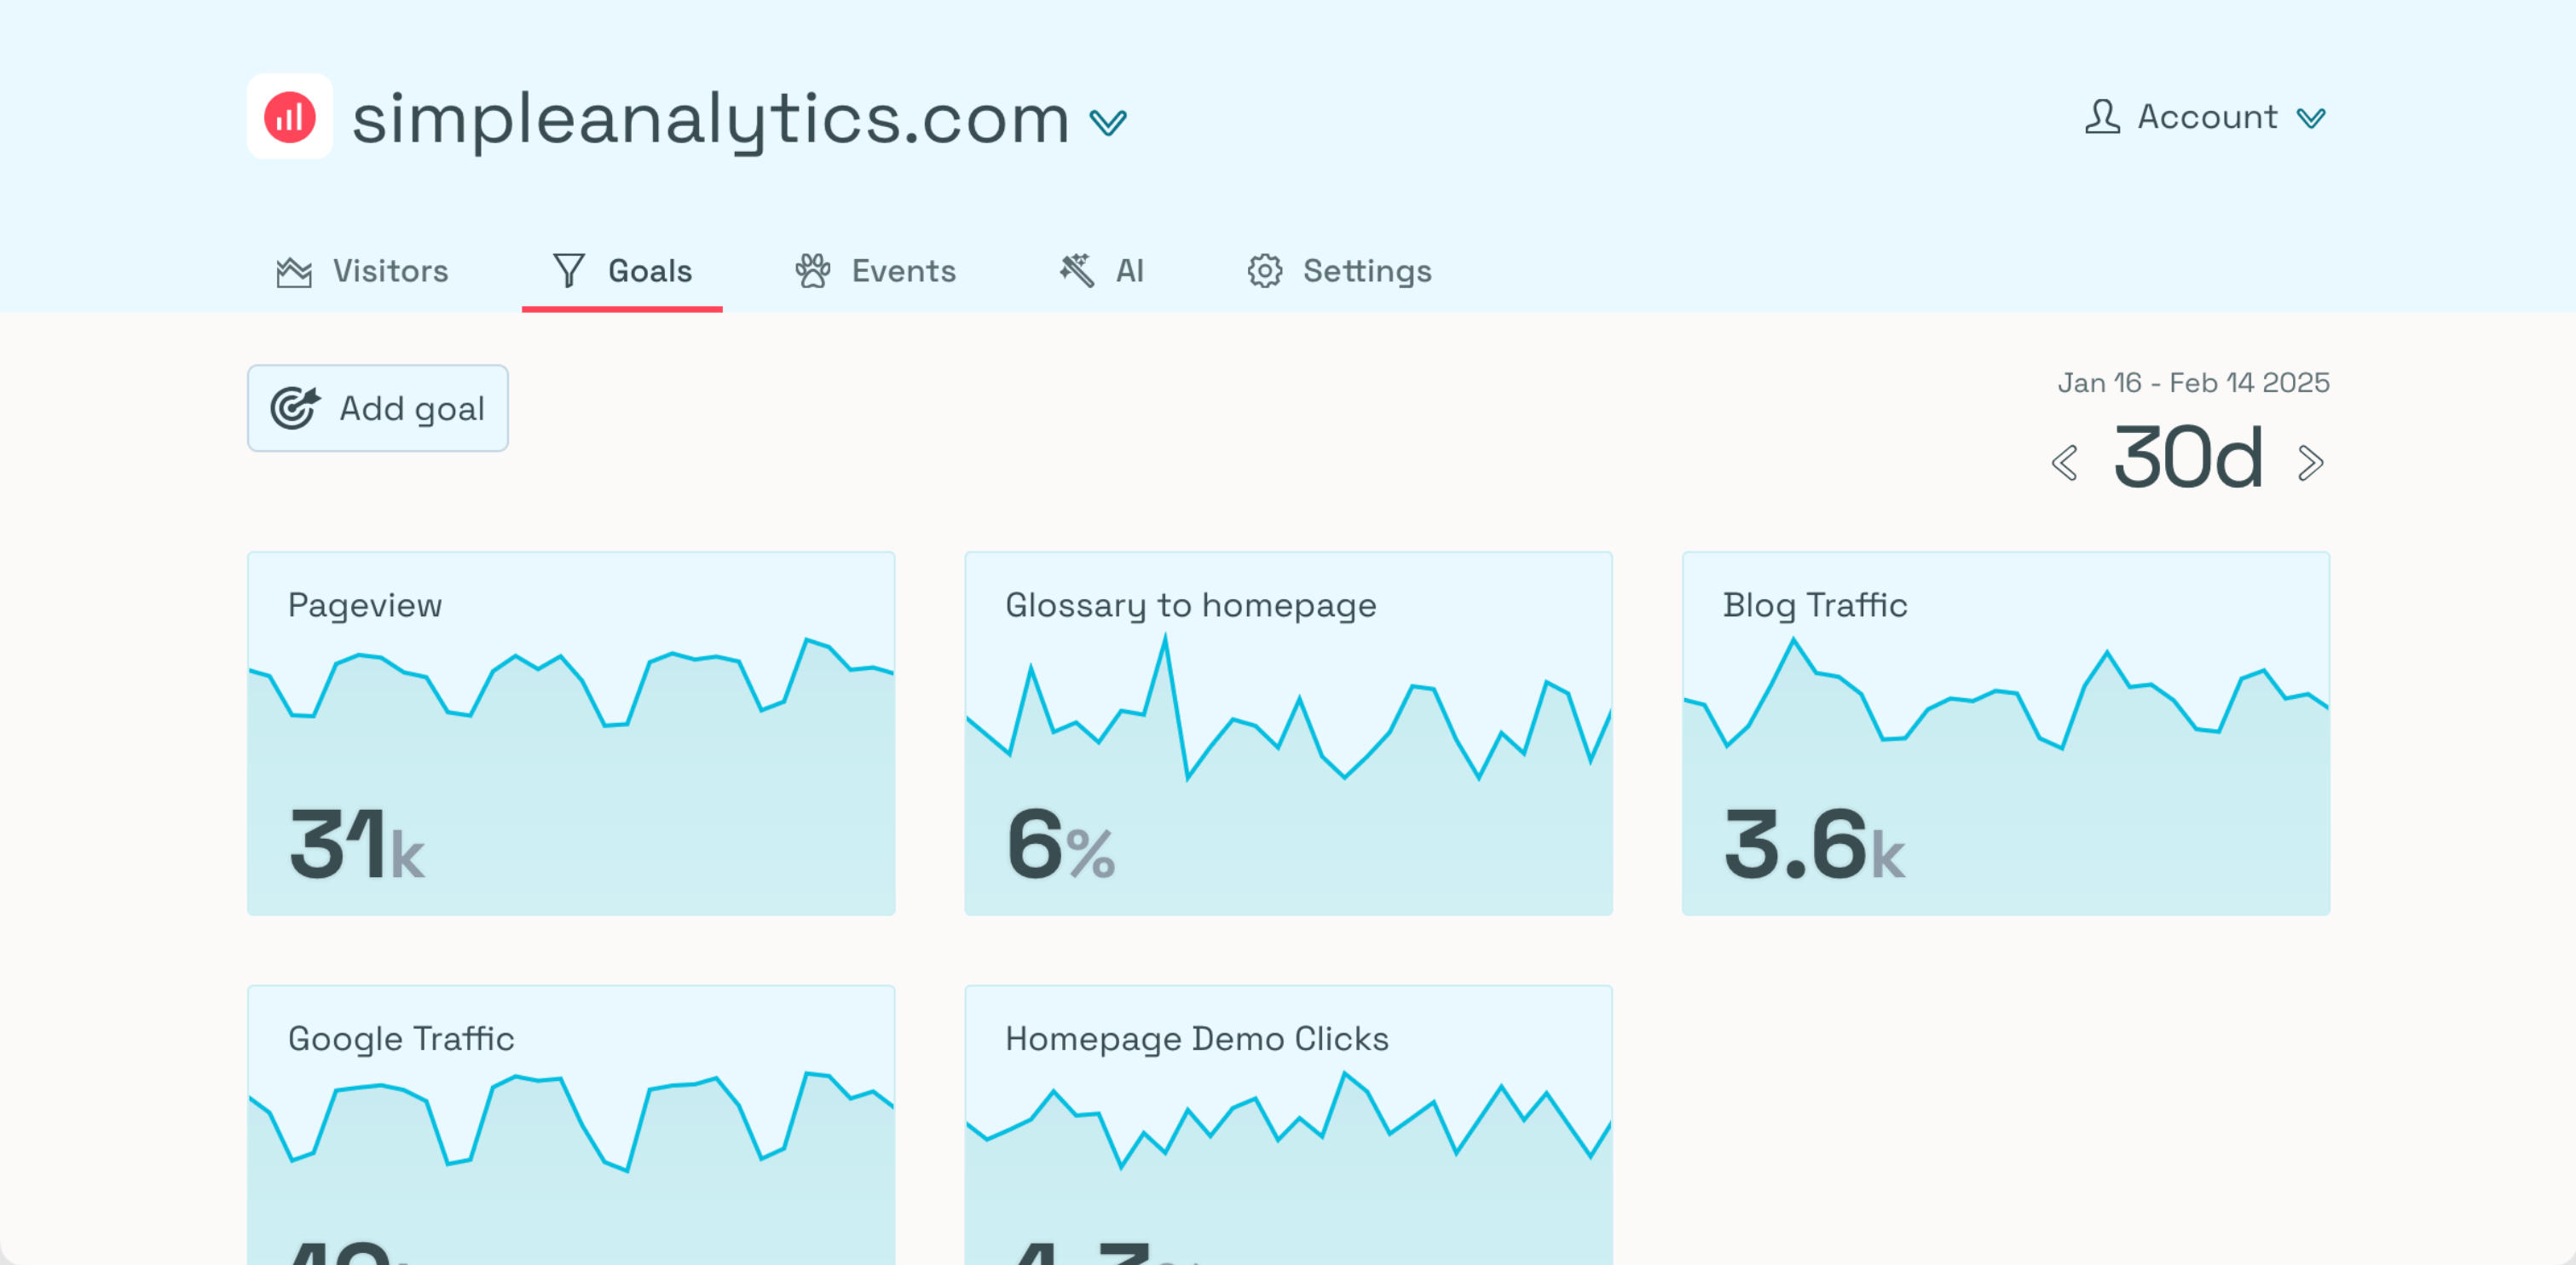The image size is (2576, 1265).
Task: Click the target icon in Add goal
Action: click(294, 407)
